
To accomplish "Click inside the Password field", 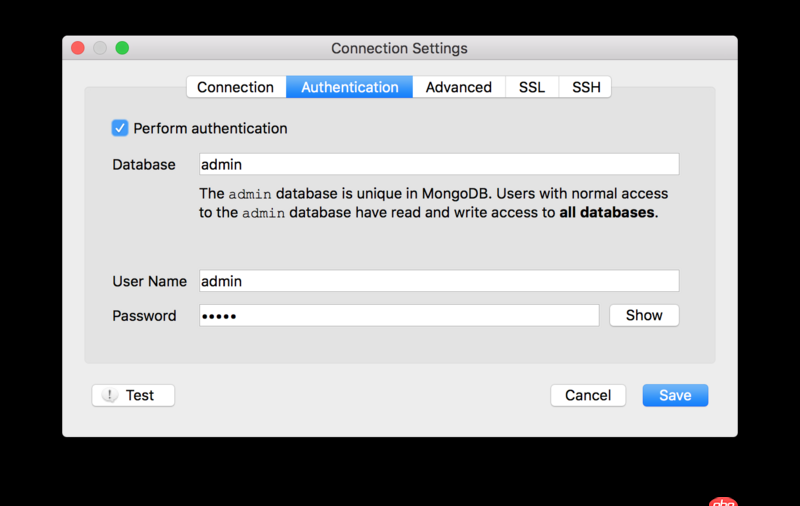I will coord(399,316).
